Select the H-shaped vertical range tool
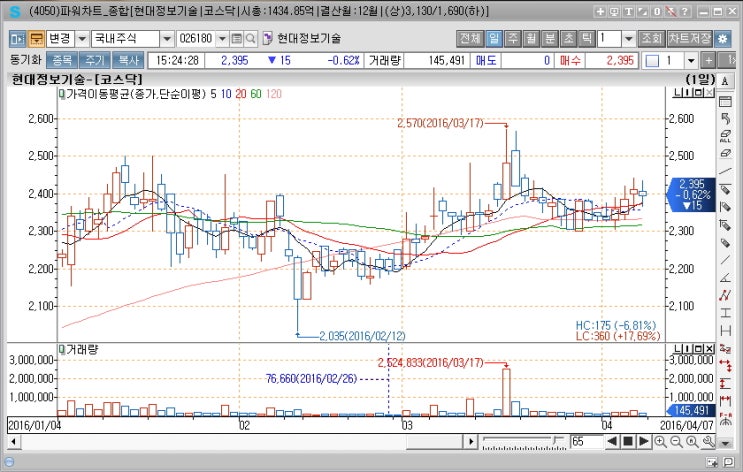Screen dimensions: 743x472 725,330
